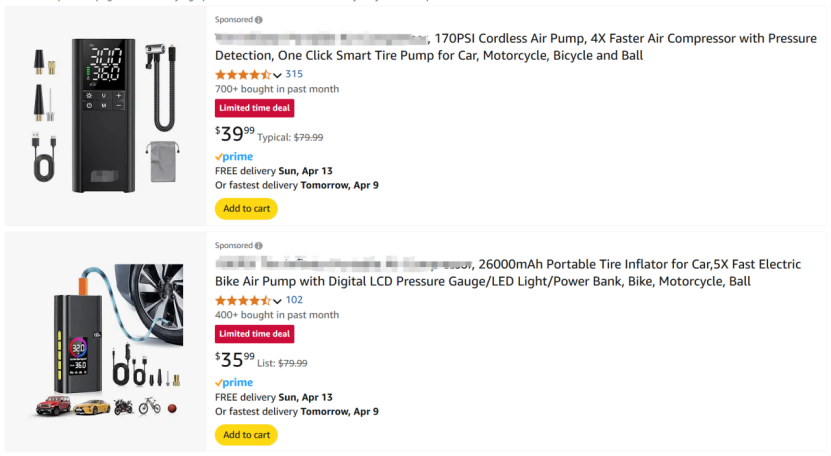Click Limited time deal badge on first product

click(x=254, y=108)
